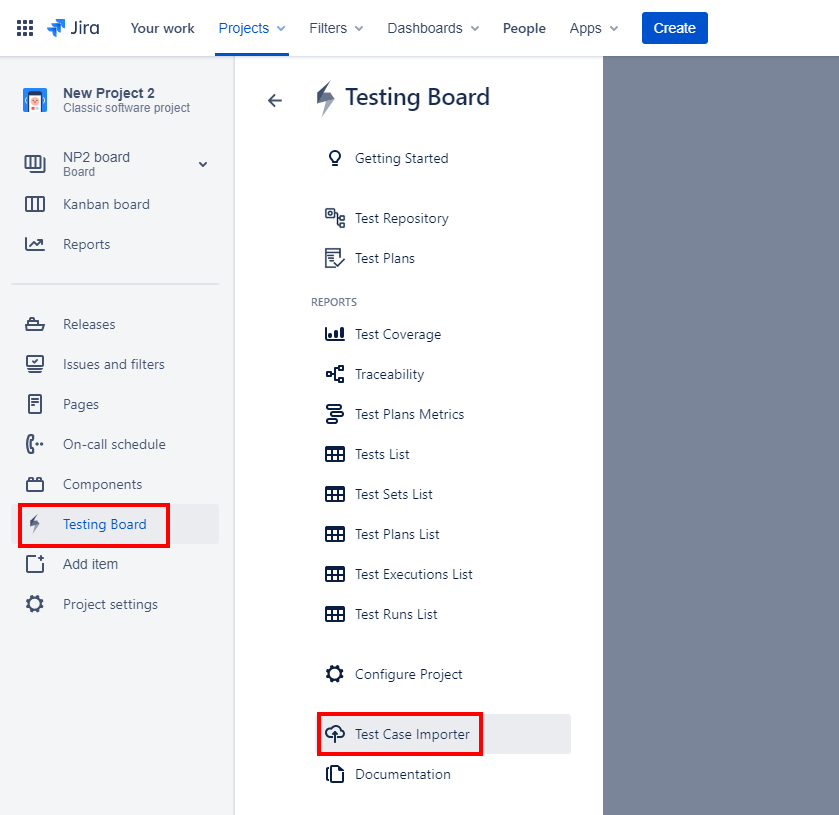Click the Documentation pages icon
This screenshot has height=815, width=839.
pyautogui.click(x=335, y=774)
